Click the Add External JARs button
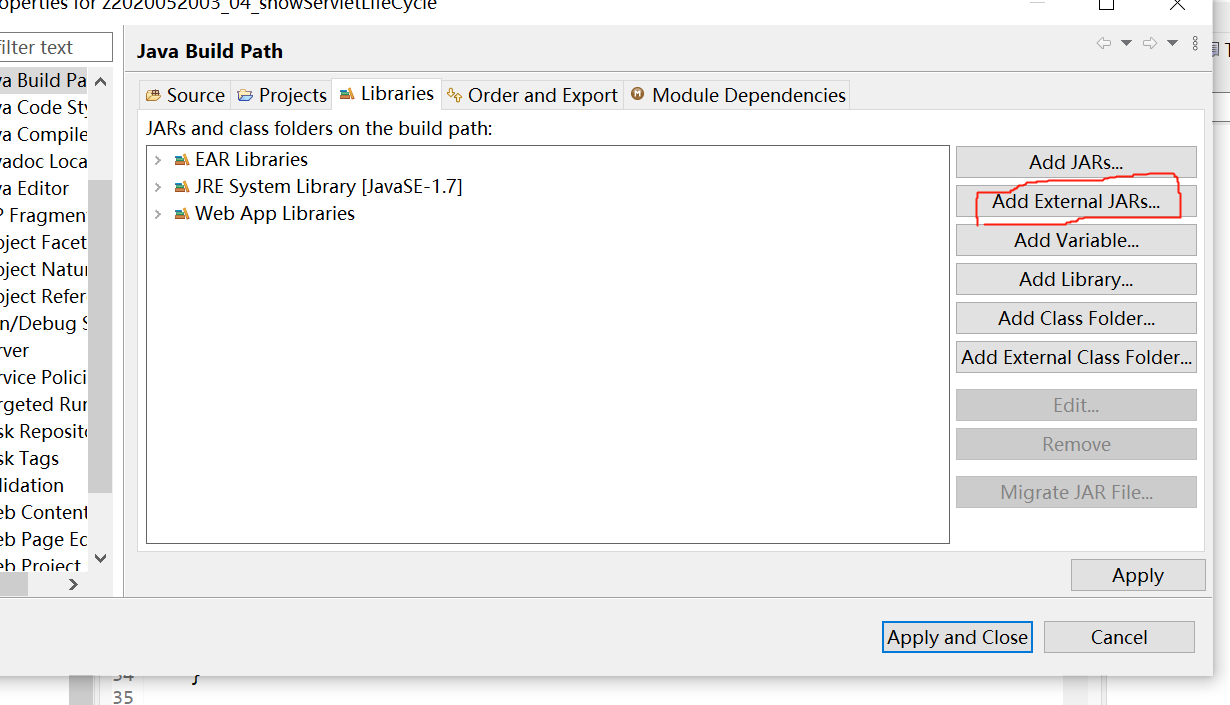 (x=1076, y=201)
